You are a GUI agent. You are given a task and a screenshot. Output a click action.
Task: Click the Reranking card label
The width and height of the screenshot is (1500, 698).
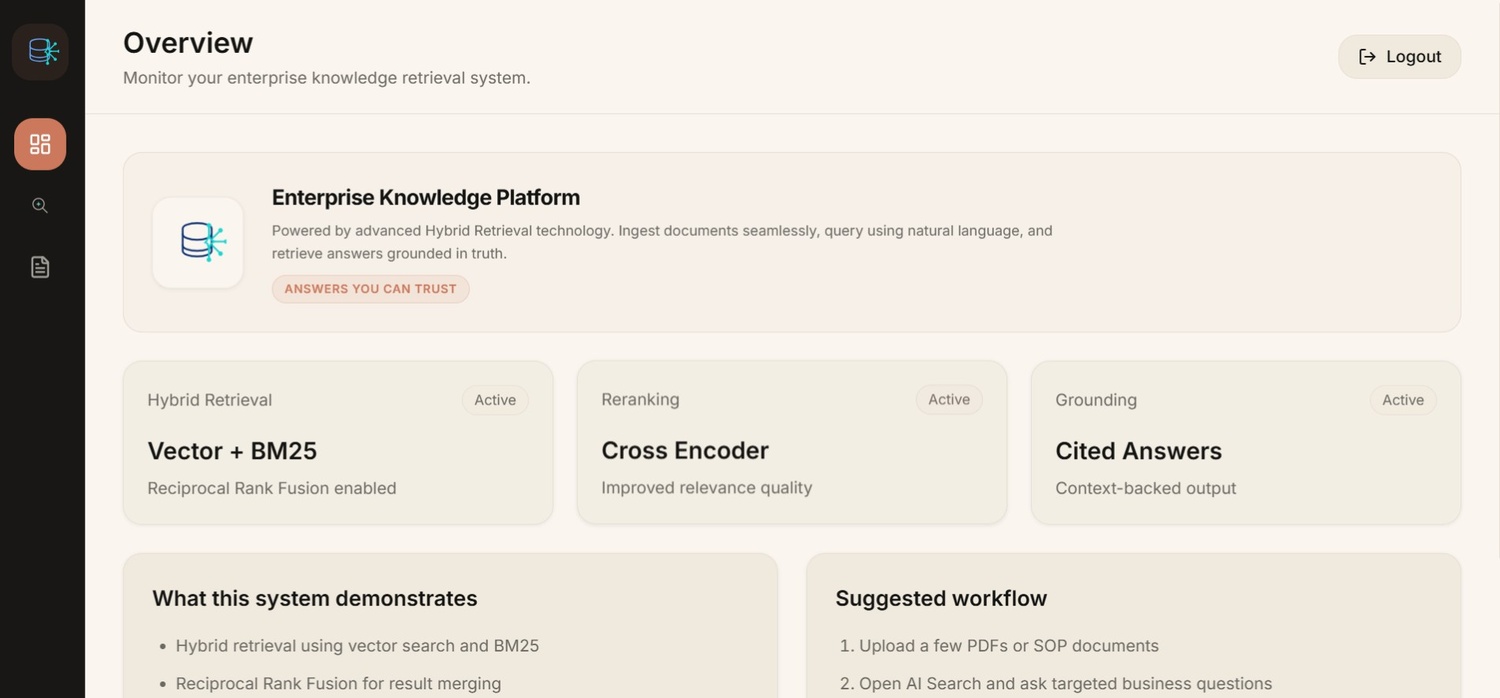pyautogui.click(x=640, y=400)
